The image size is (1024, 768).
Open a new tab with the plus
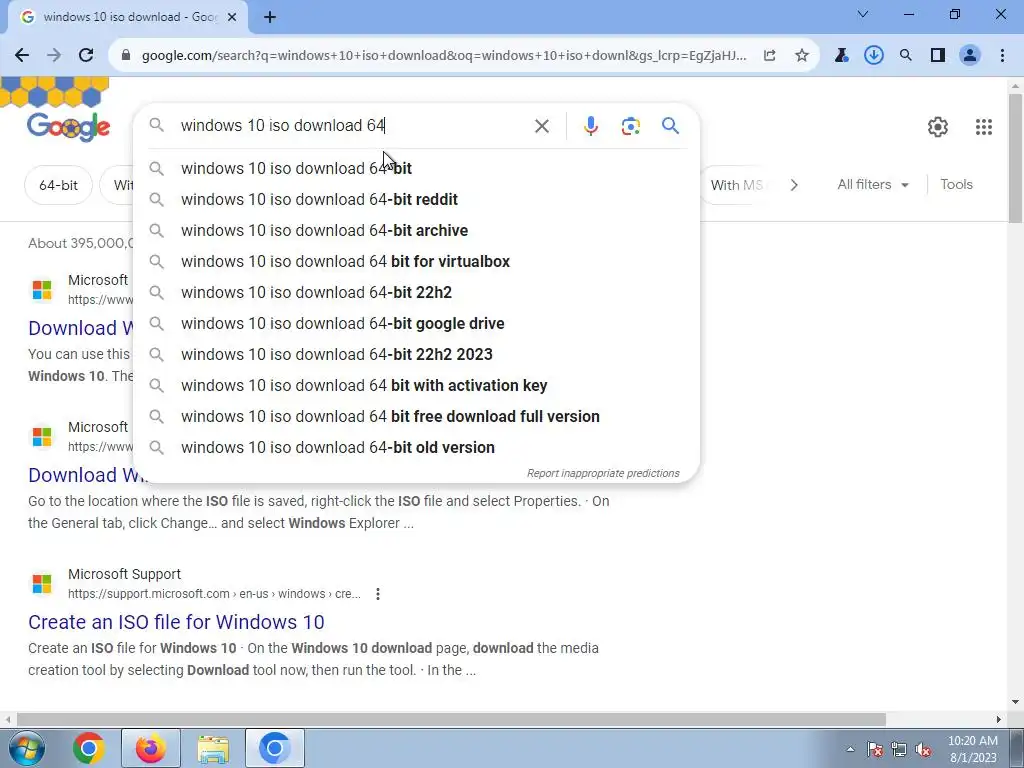(x=270, y=17)
